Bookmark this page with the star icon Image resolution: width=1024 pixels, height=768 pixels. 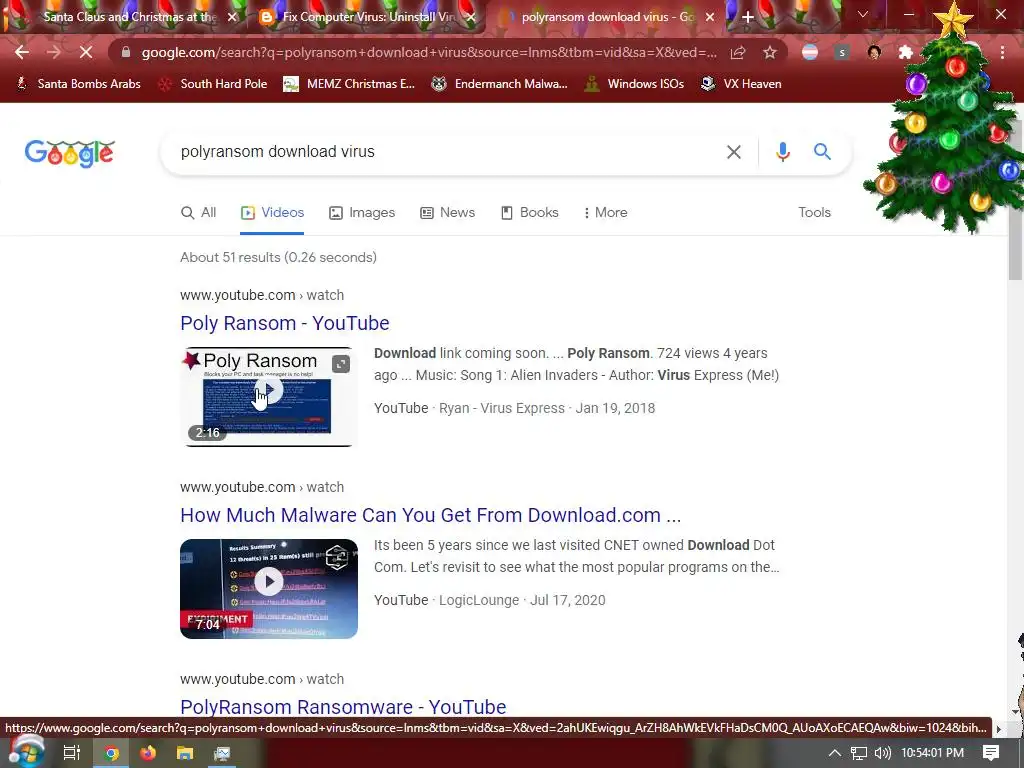pyautogui.click(x=770, y=52)
